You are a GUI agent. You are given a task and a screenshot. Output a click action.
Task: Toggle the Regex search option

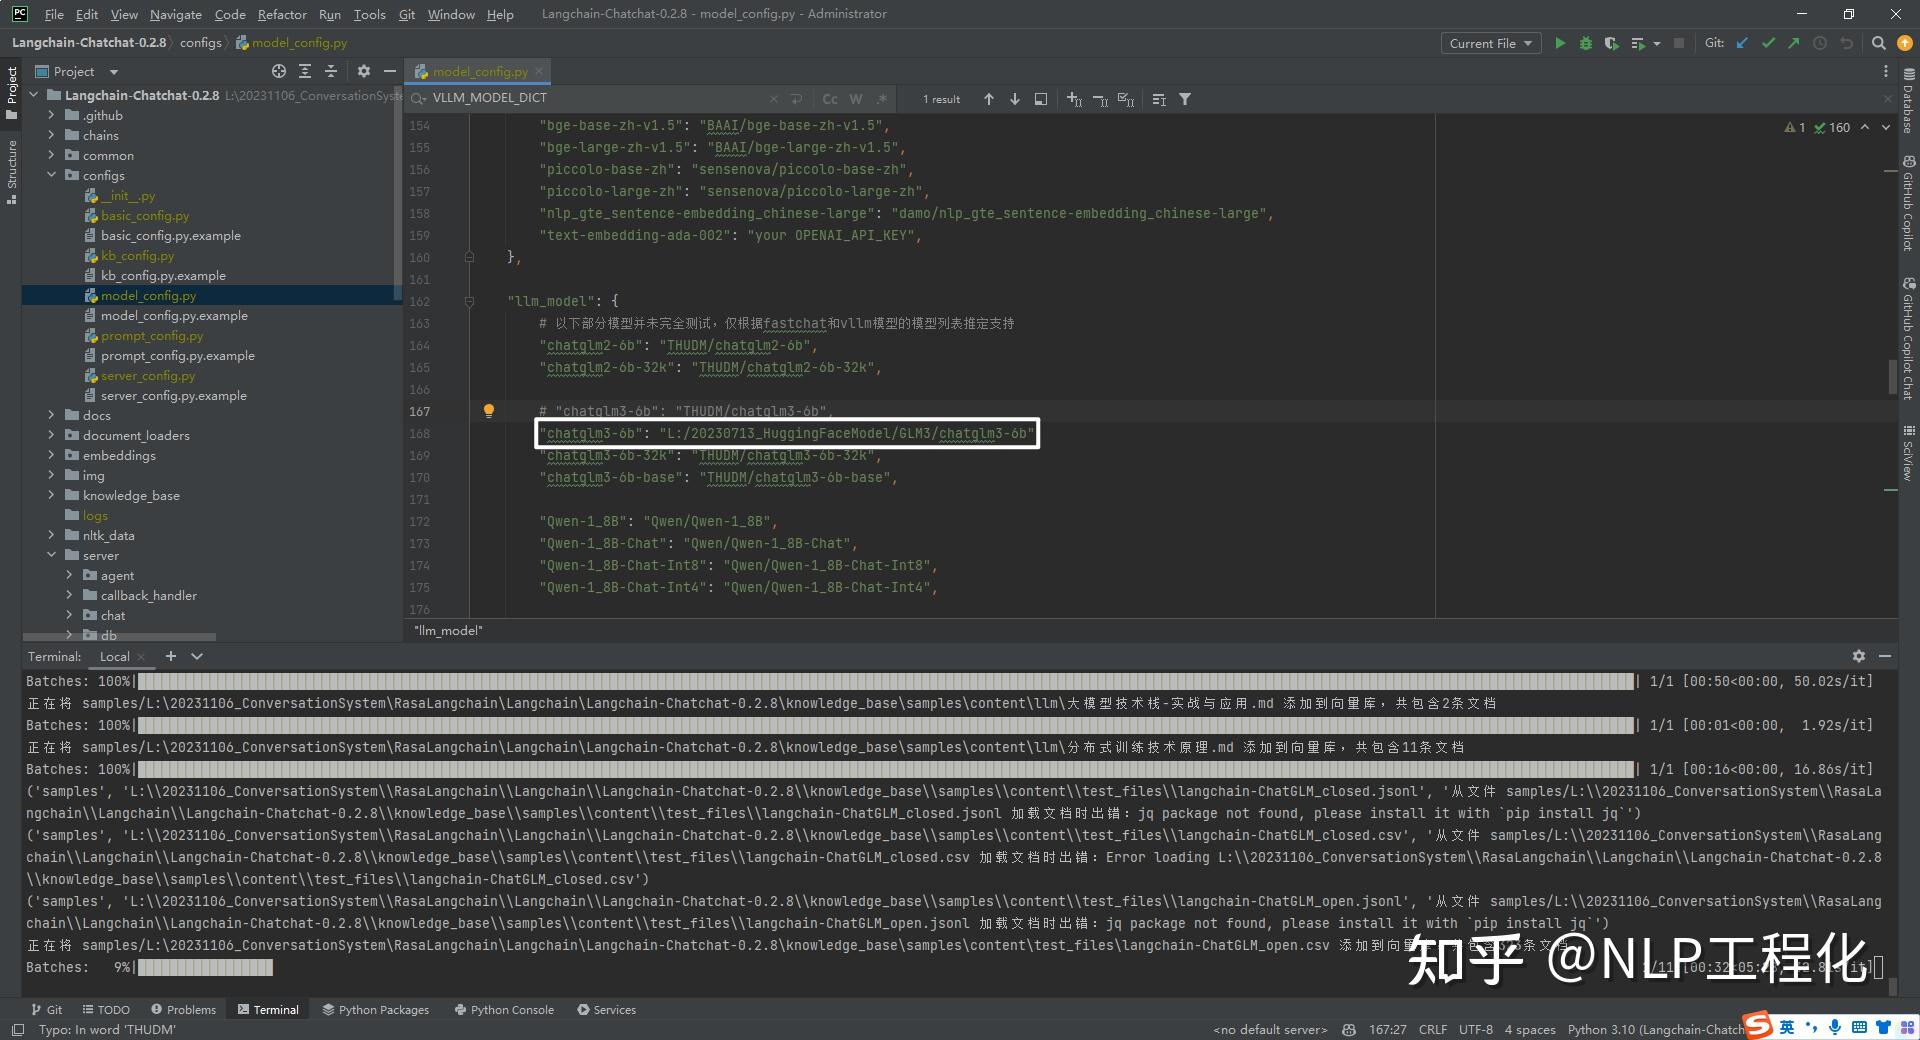point(882,99)
